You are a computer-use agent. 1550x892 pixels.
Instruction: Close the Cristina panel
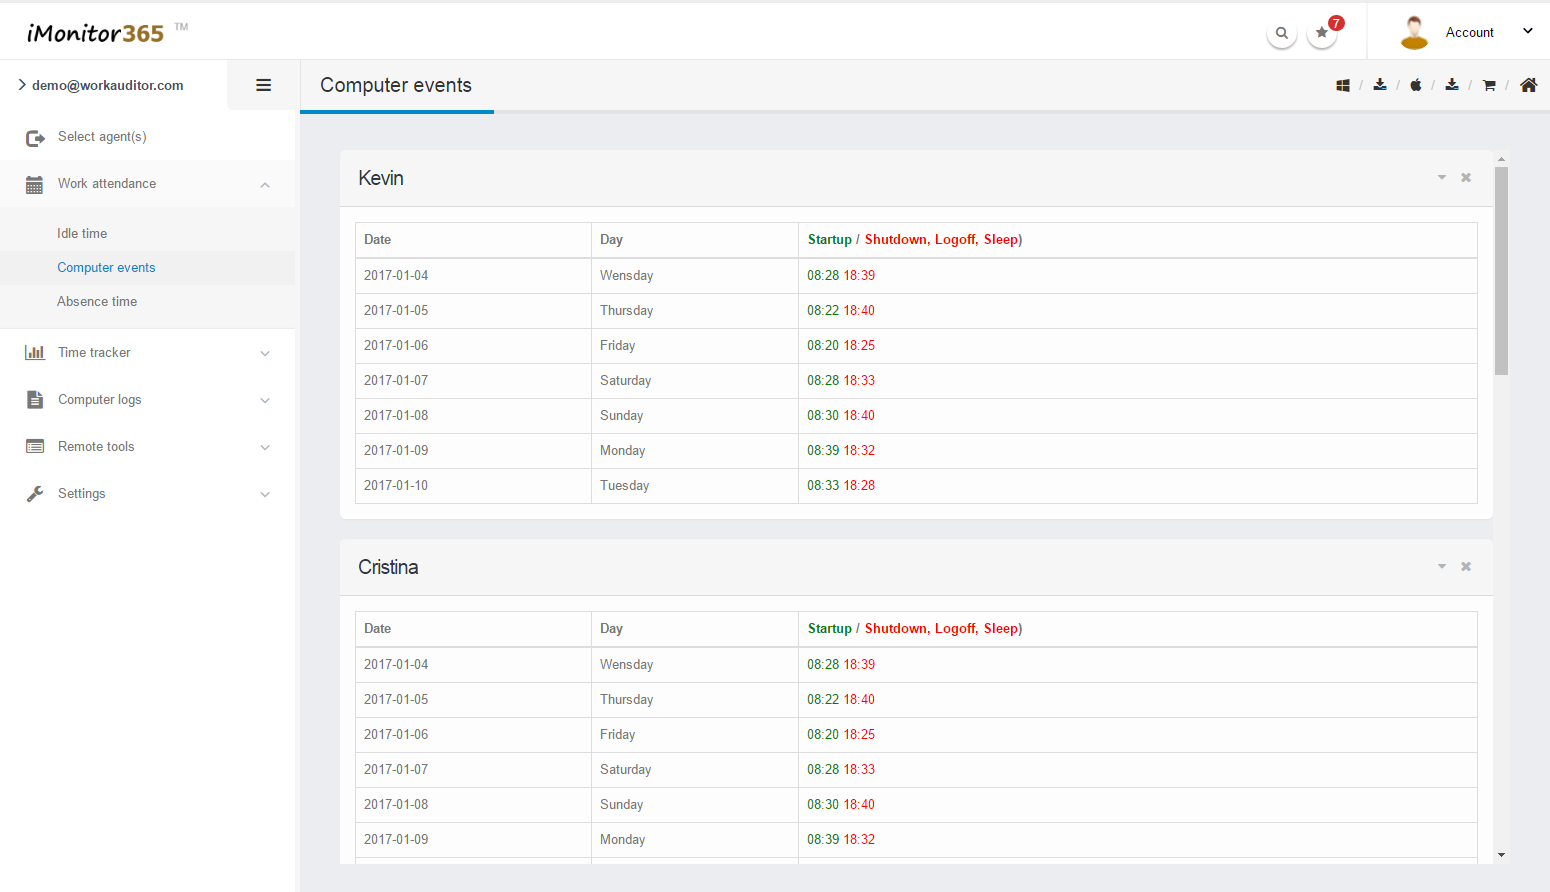[x=1466, y=567]
